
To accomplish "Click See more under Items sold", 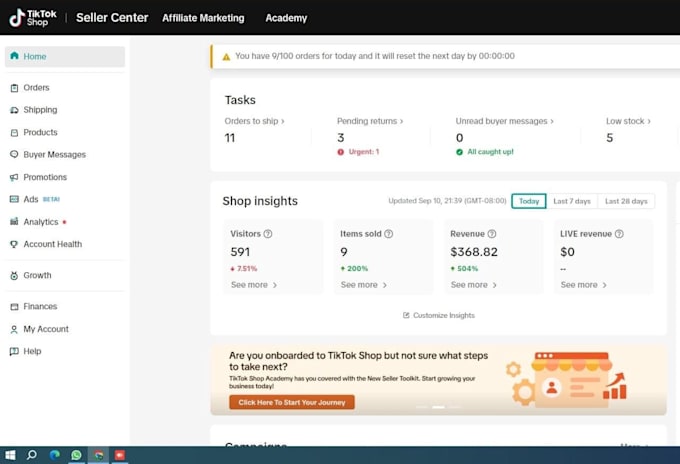I will click(364, 285).
